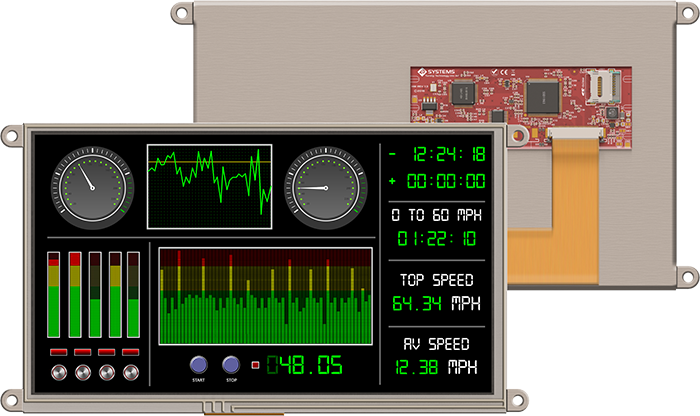Viewport: 700px width, 416px height.
Task: Select the AV SPEED 12.38 MPH readout
Action: point(435,356)
